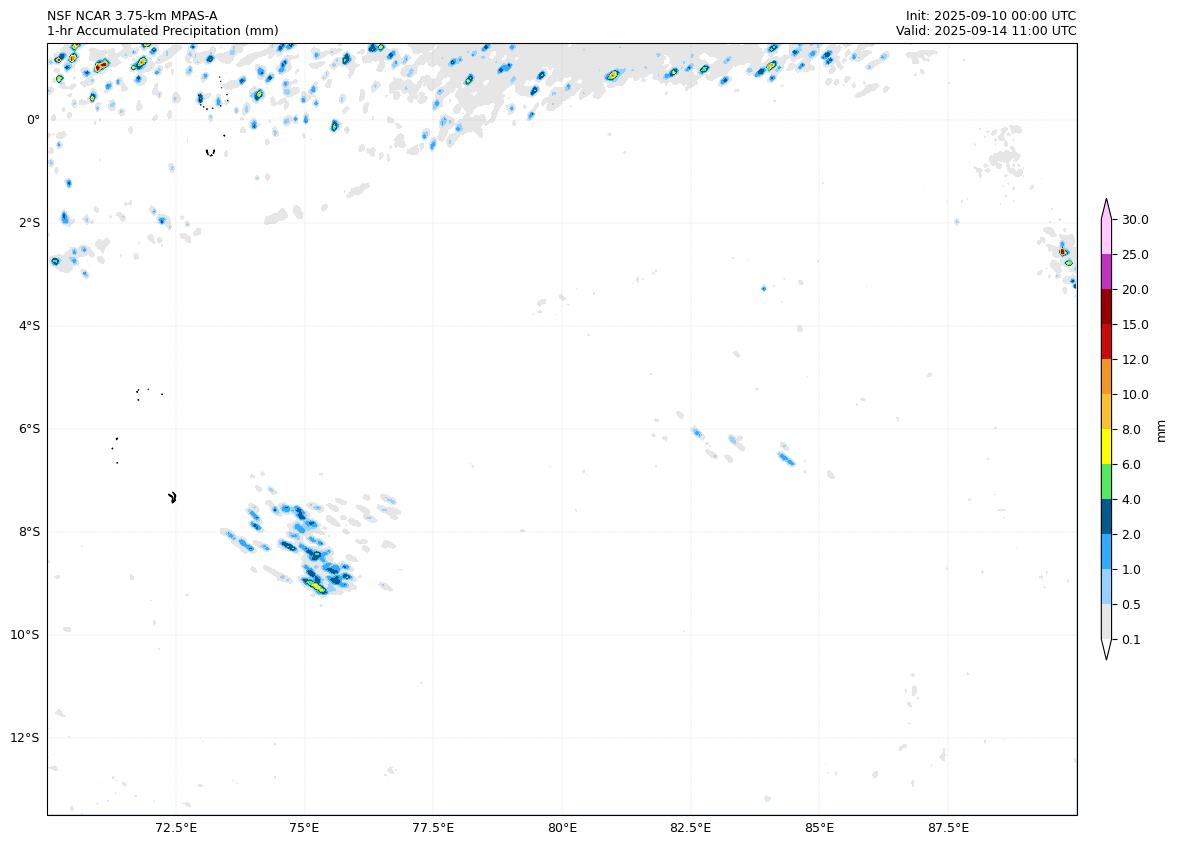This screenshot has width=1177, height=845.
Task: Select the light blue 0.5–1.0 colorbar segment
Action: [x=1106, y=586]
